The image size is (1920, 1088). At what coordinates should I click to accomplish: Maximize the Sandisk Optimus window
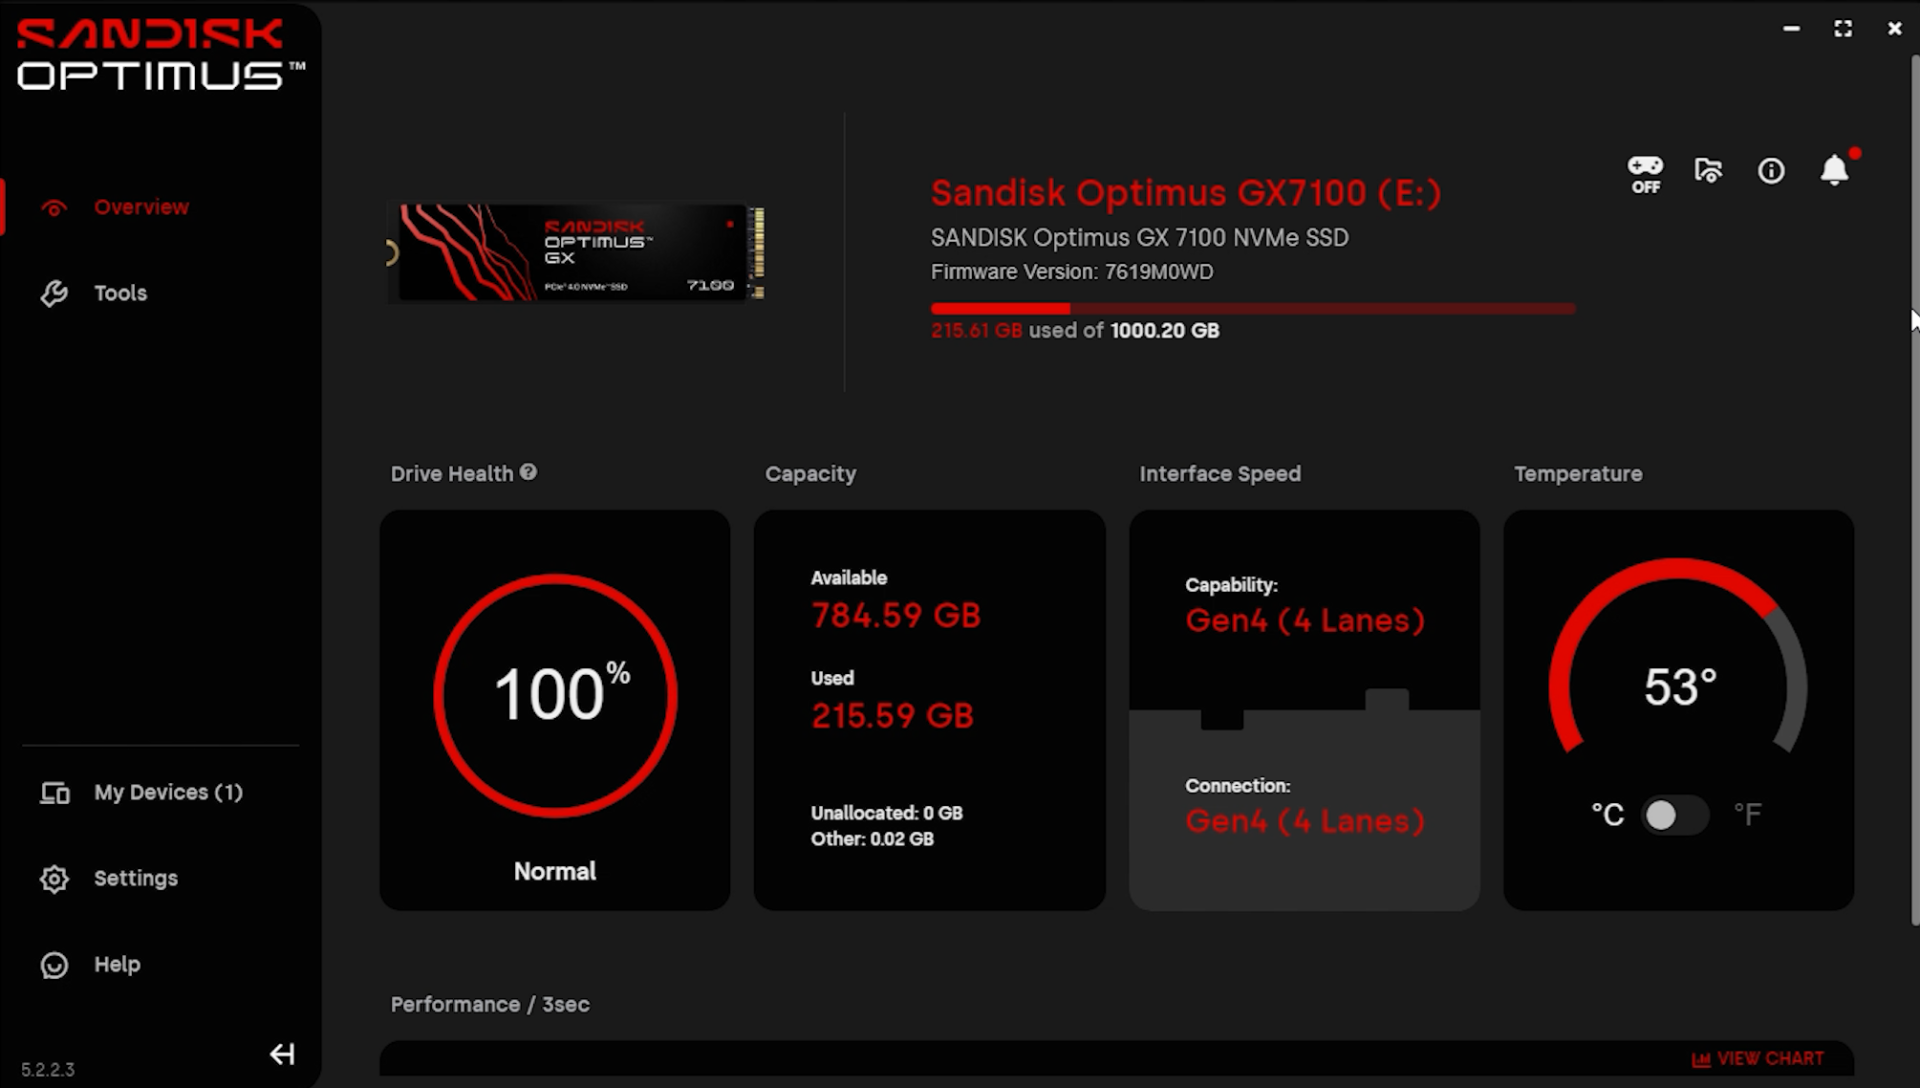pos(1843,29)
